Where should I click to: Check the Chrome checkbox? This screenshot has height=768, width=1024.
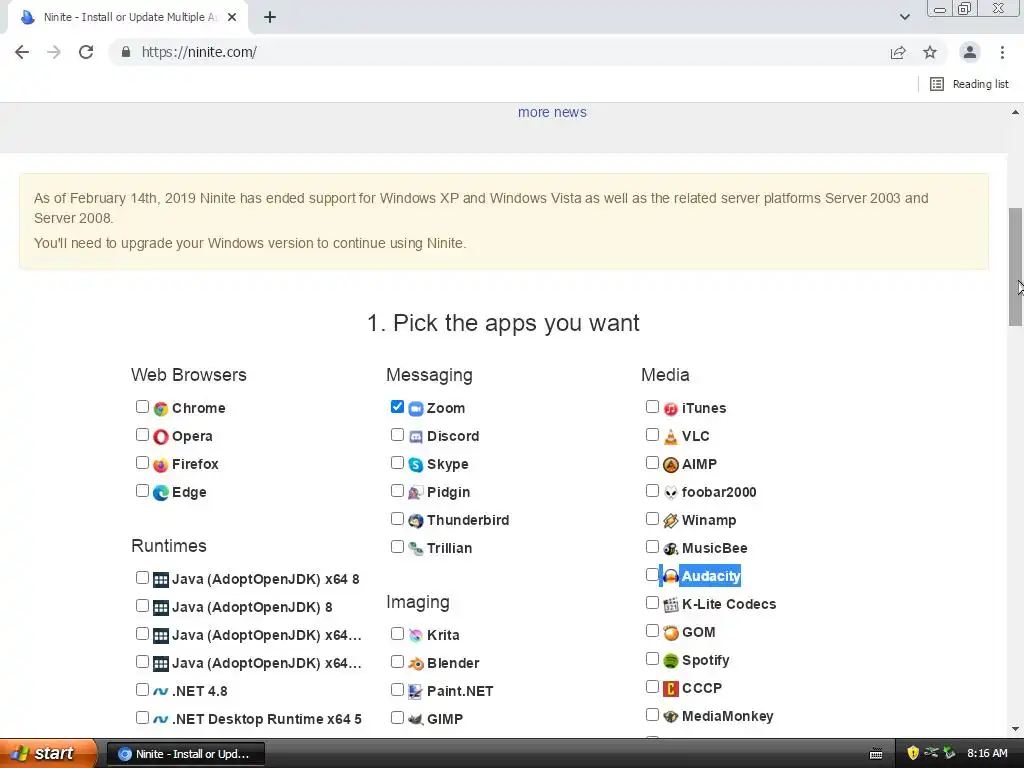coord(142,406)
